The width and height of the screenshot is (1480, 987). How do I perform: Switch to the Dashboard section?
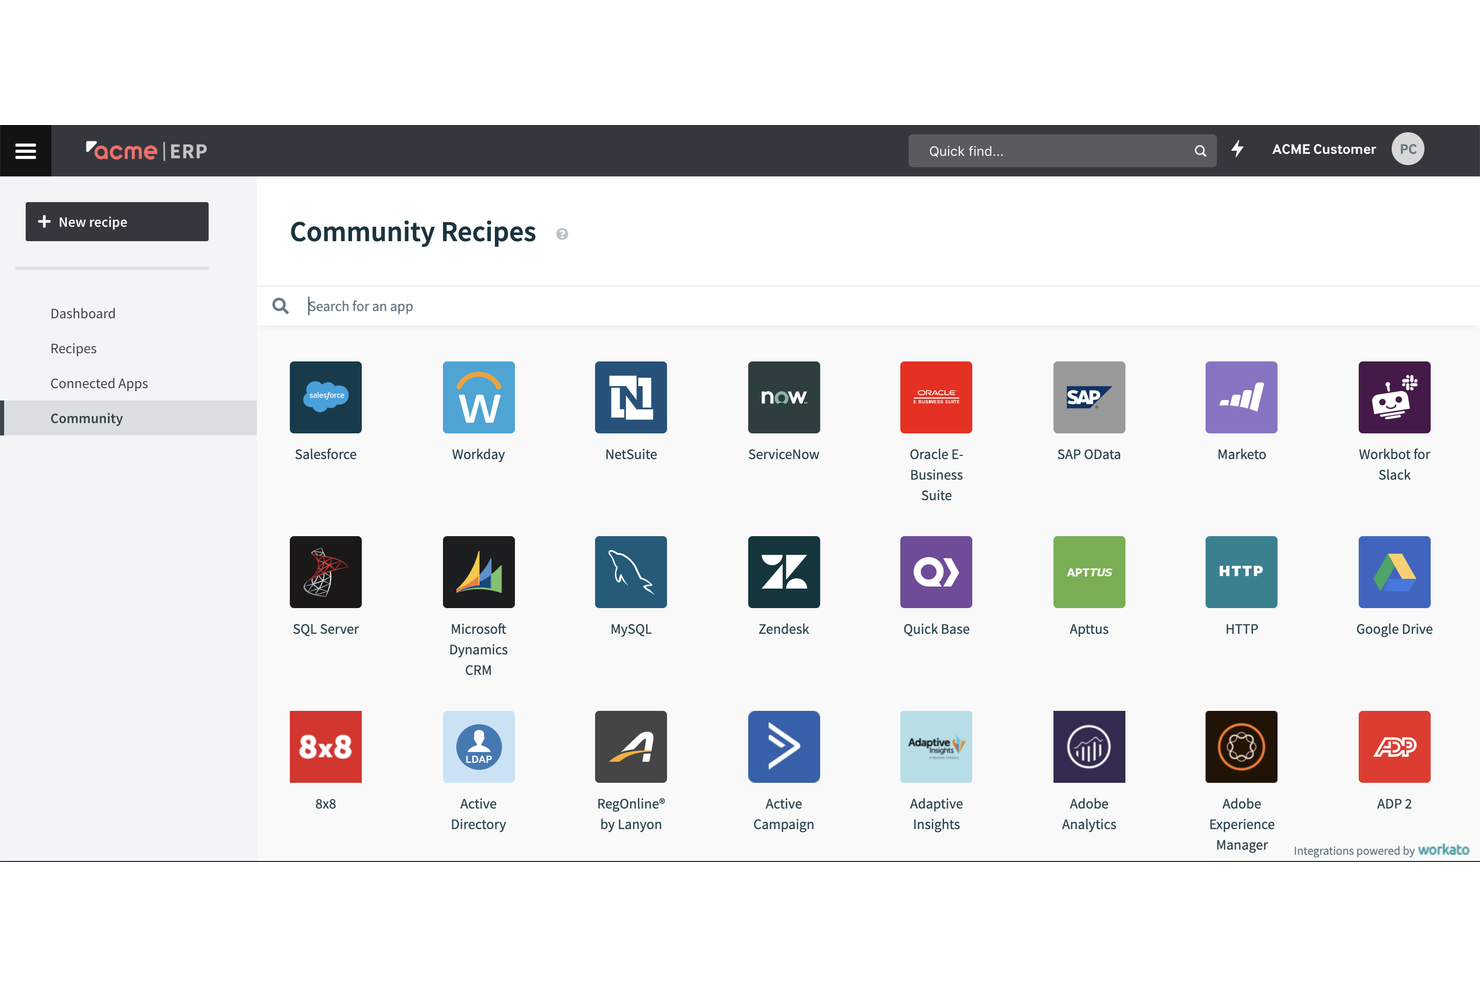[x=83, y=313]
